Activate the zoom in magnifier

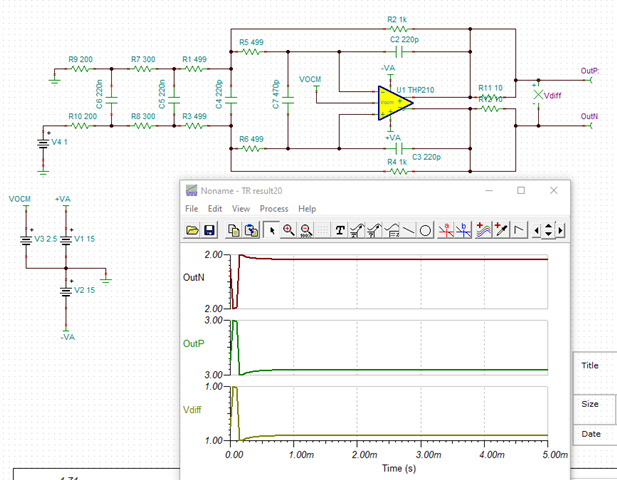click(289, 231)
